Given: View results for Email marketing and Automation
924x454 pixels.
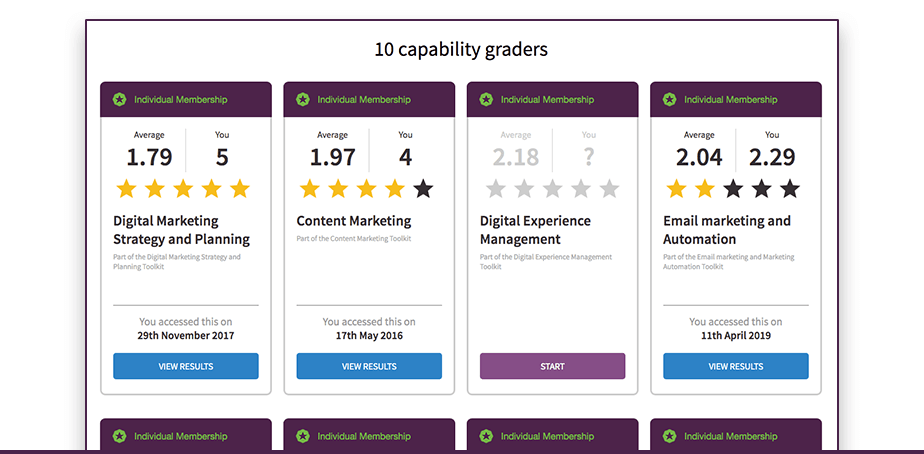Looking at the screenshot, I should coord(736,366).
